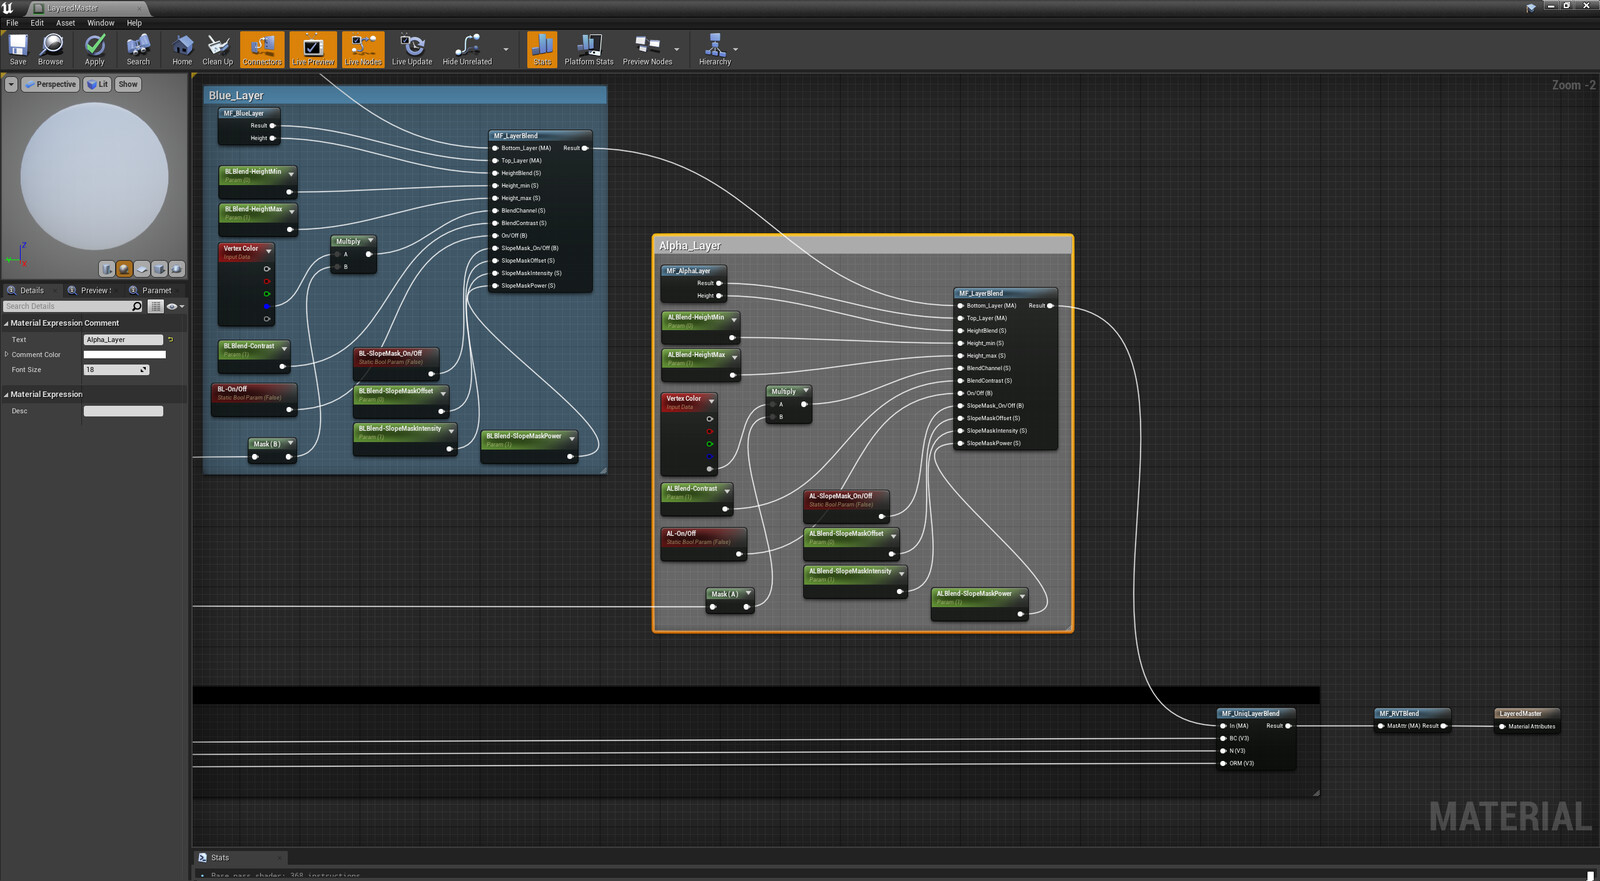
Task: Click the Desc input field
Action: pos(123,411)
